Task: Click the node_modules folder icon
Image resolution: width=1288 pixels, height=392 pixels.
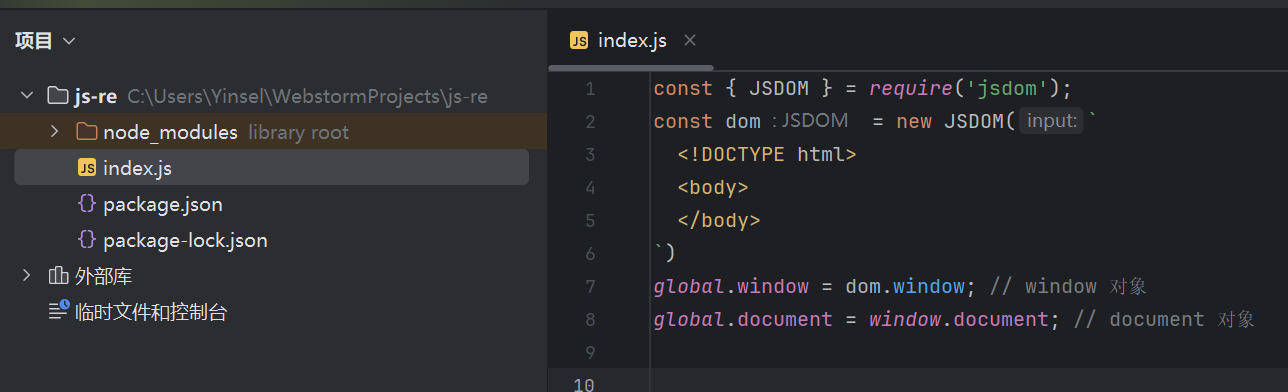Action: tap(86, 132)
